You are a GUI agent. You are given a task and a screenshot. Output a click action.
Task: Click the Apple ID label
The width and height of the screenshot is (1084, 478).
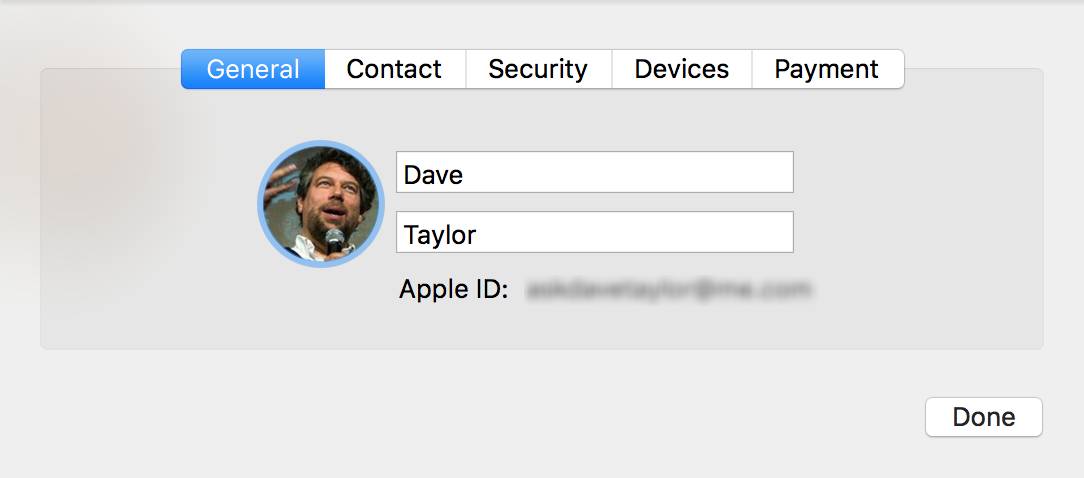coord(454,290)
